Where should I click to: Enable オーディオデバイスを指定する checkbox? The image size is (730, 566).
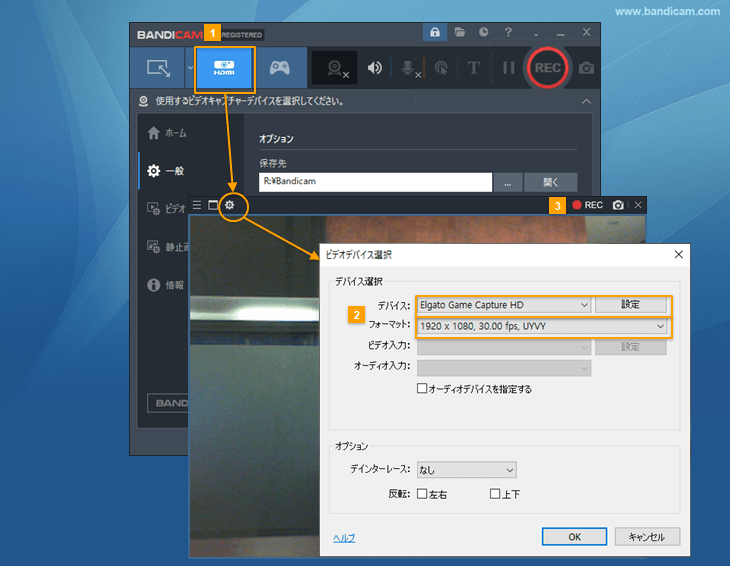[x=422, y=388]
